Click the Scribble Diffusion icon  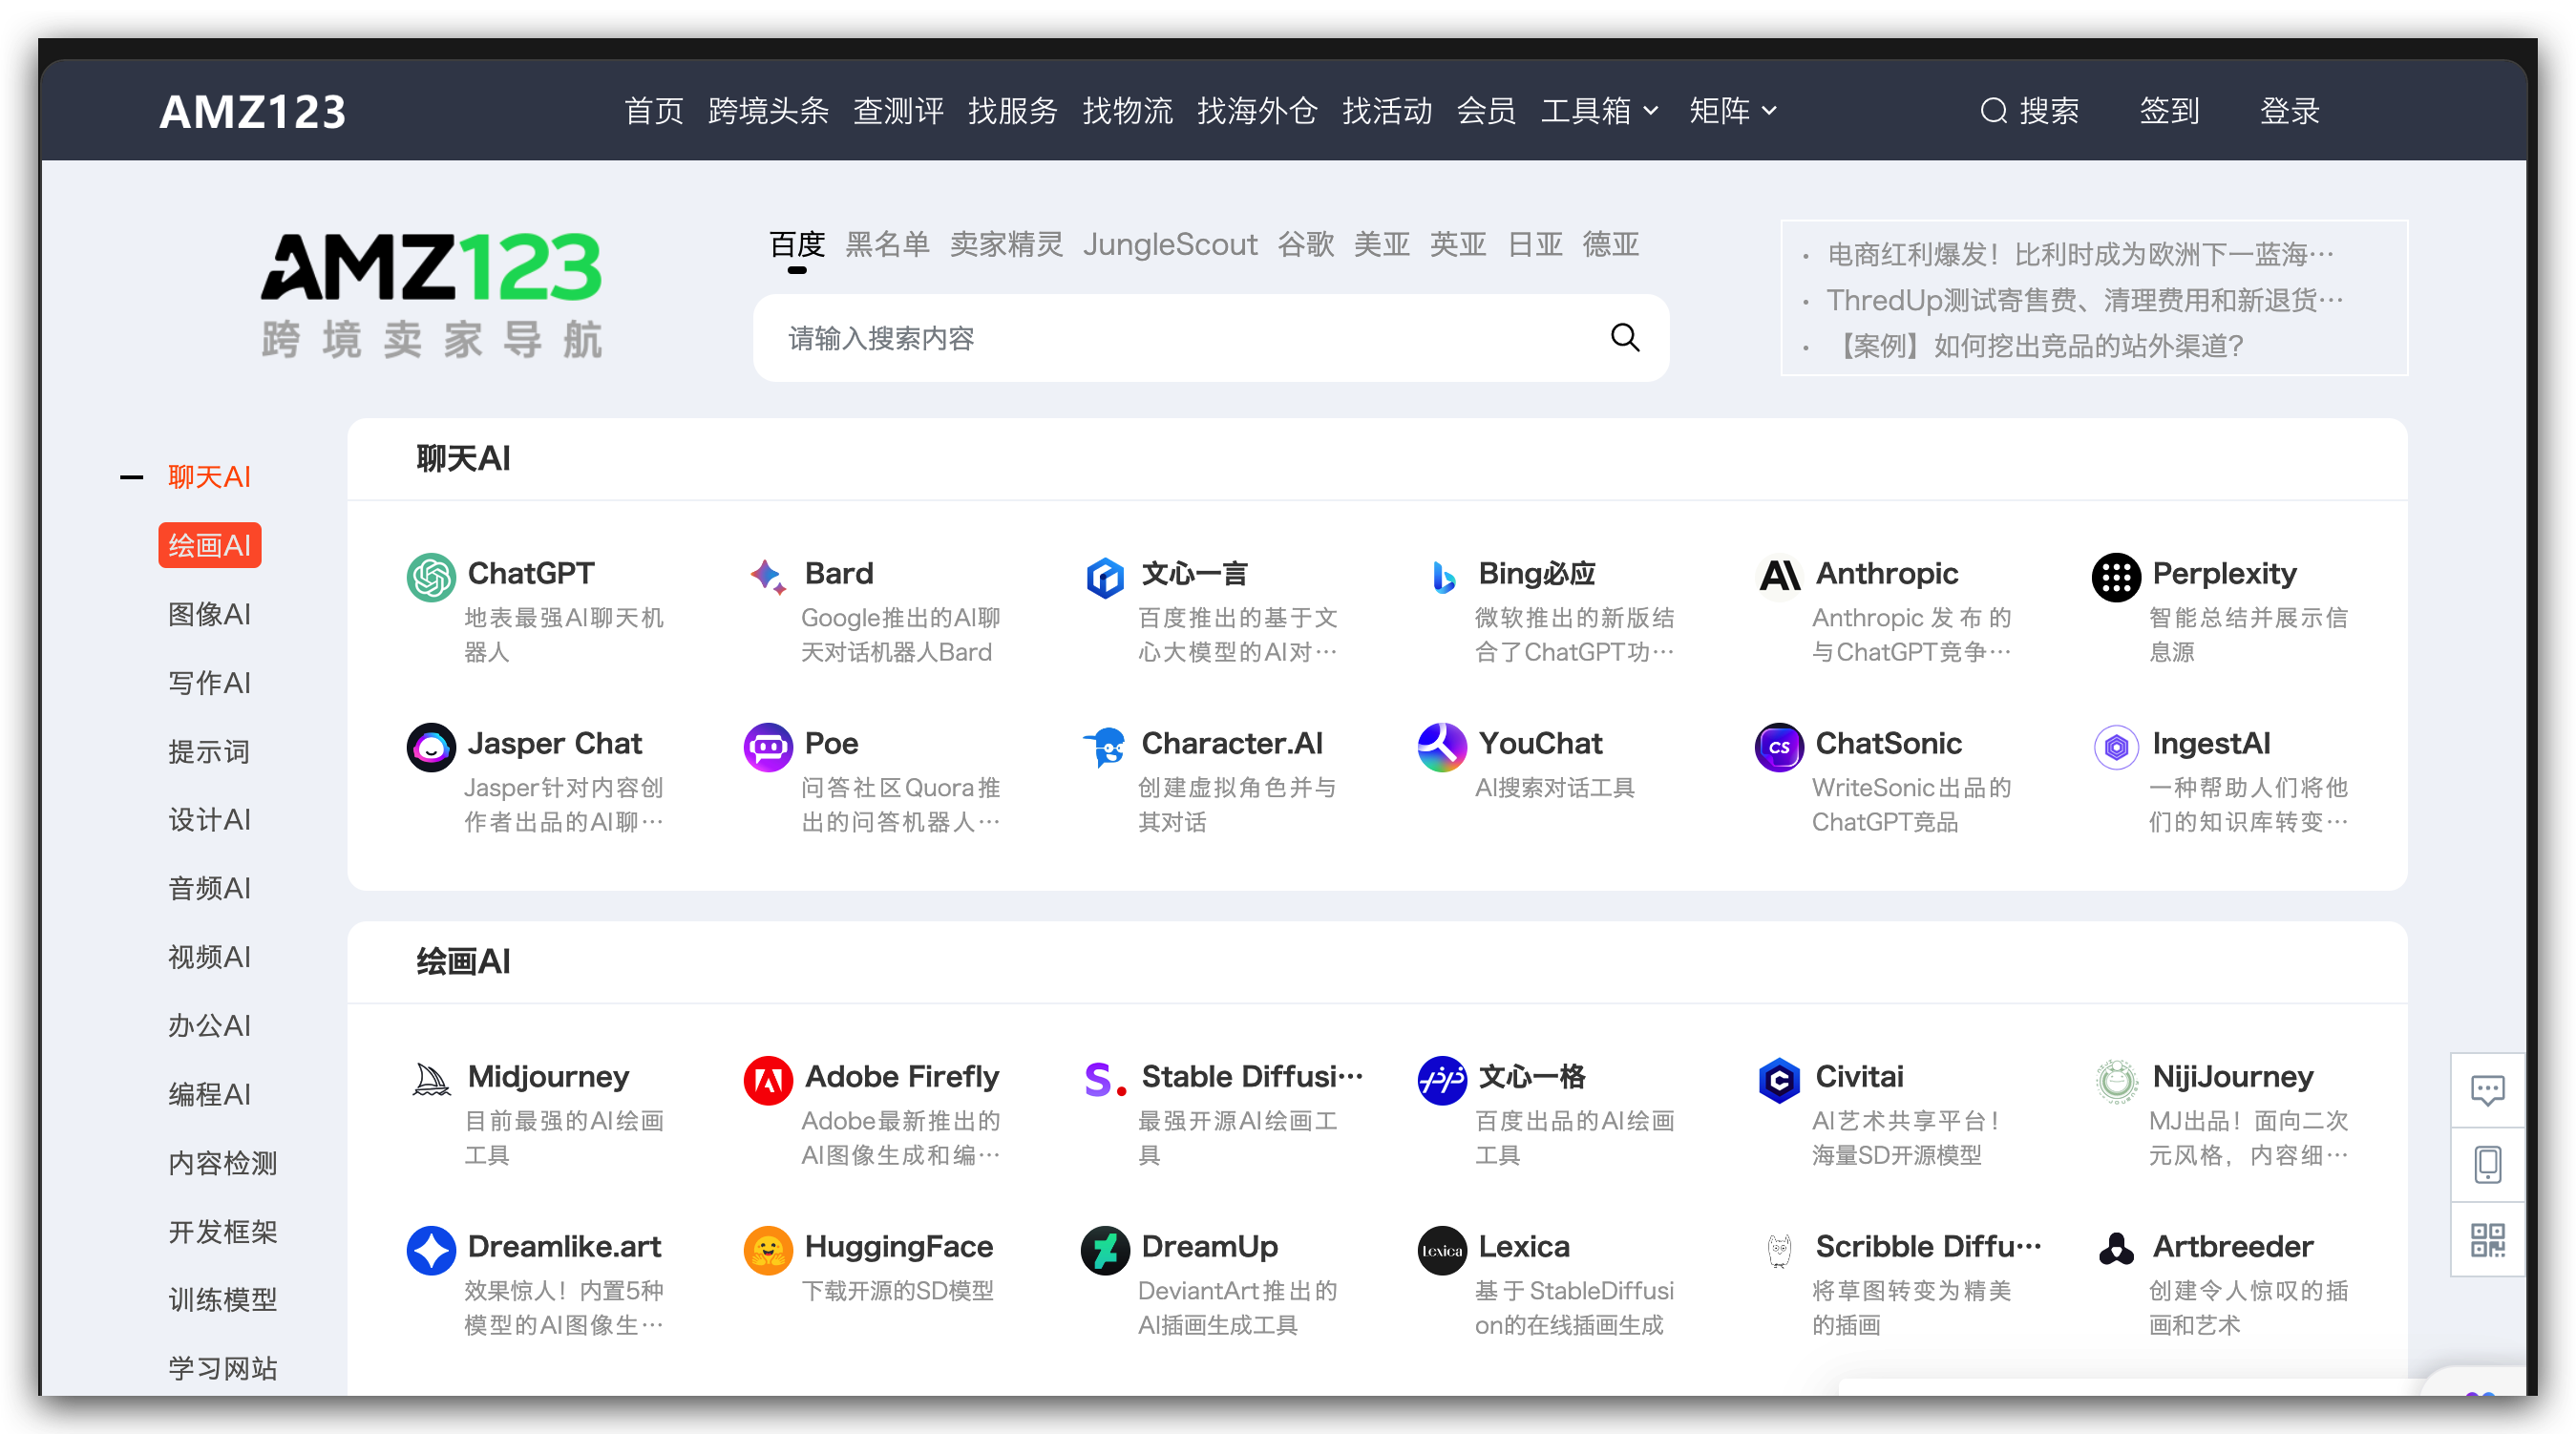click(x=1779, y=1250)
